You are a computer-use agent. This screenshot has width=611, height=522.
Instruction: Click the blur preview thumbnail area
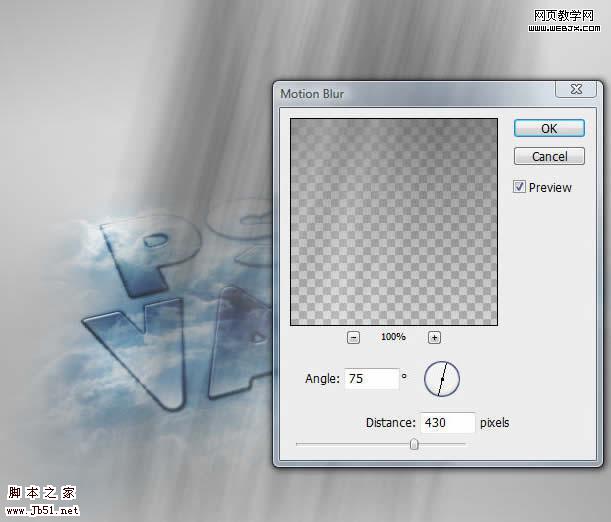394,222
